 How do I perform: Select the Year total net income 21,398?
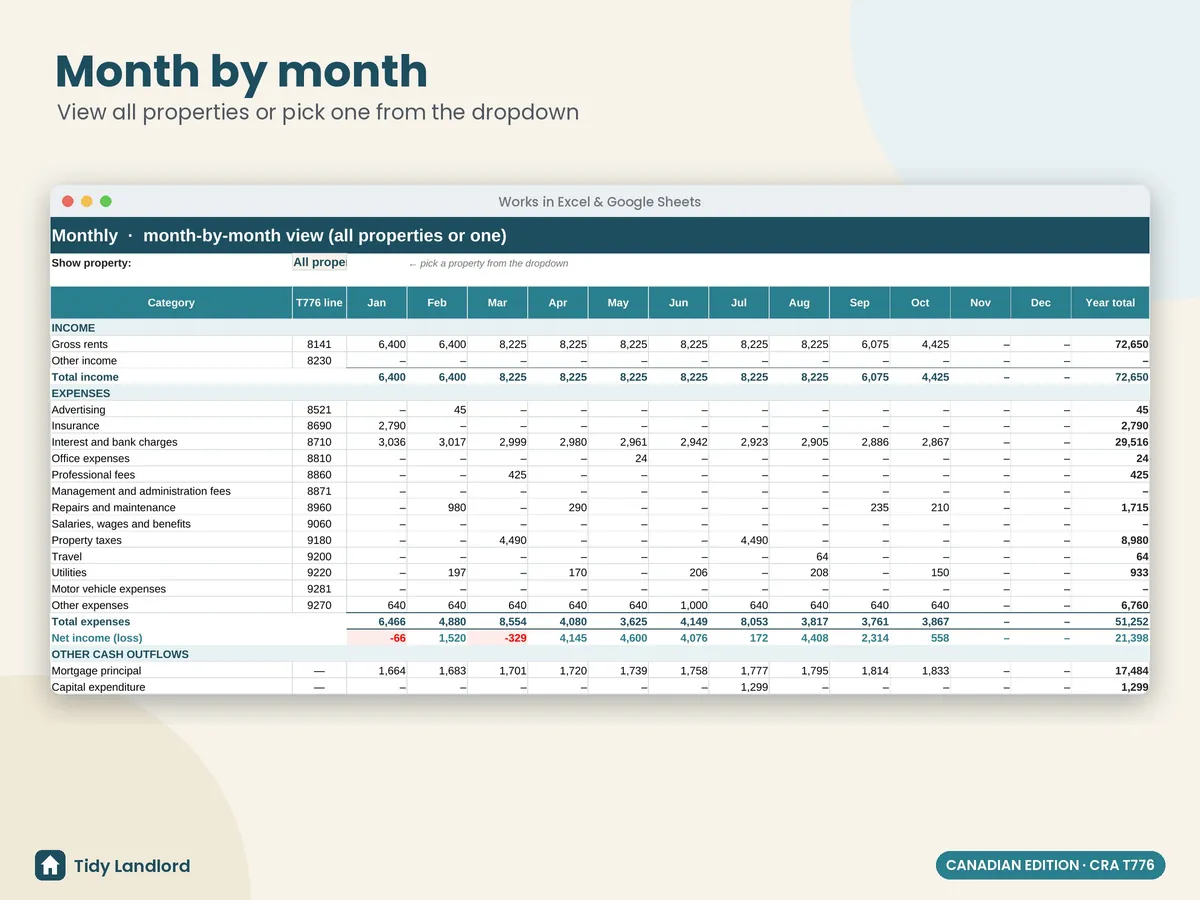pos(1110,638)
